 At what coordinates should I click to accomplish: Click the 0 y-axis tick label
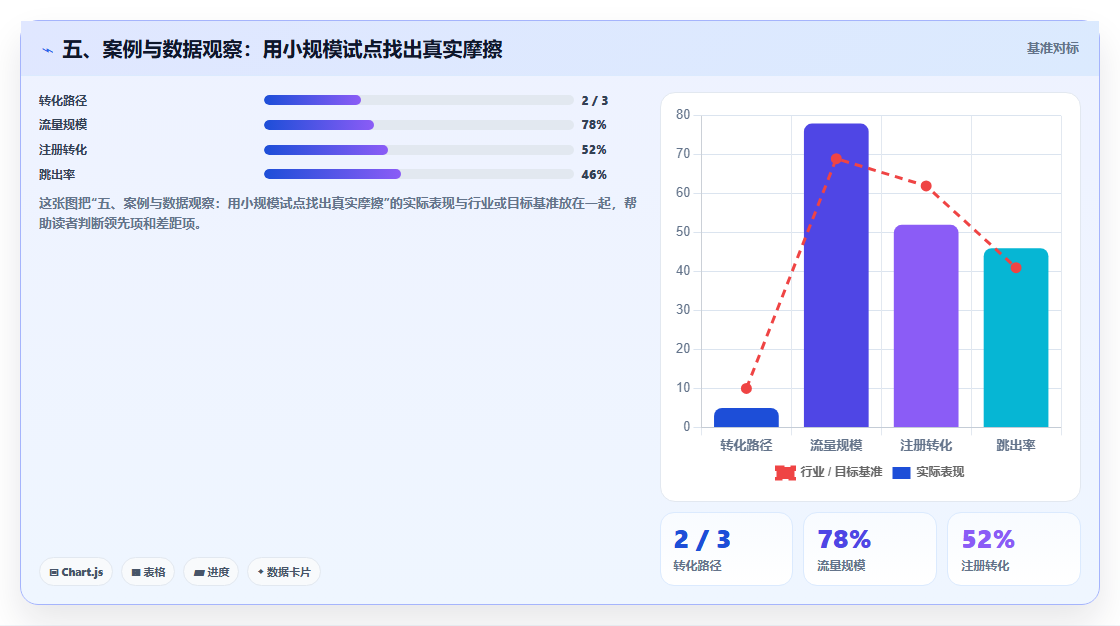click(x=686, y=427)
